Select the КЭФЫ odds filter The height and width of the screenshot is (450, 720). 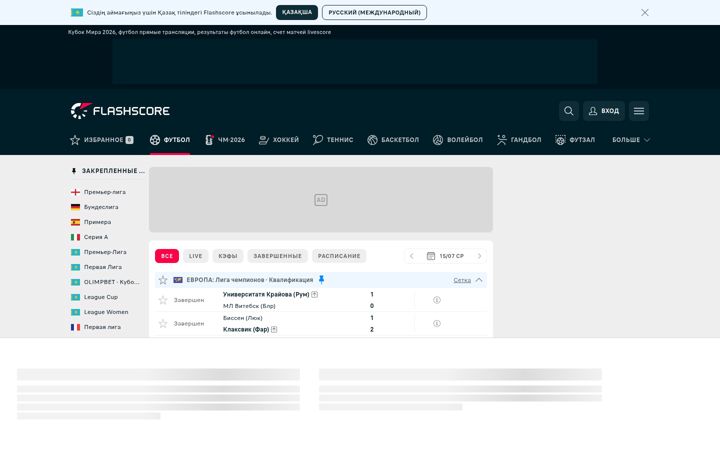[x=228, y=256]
